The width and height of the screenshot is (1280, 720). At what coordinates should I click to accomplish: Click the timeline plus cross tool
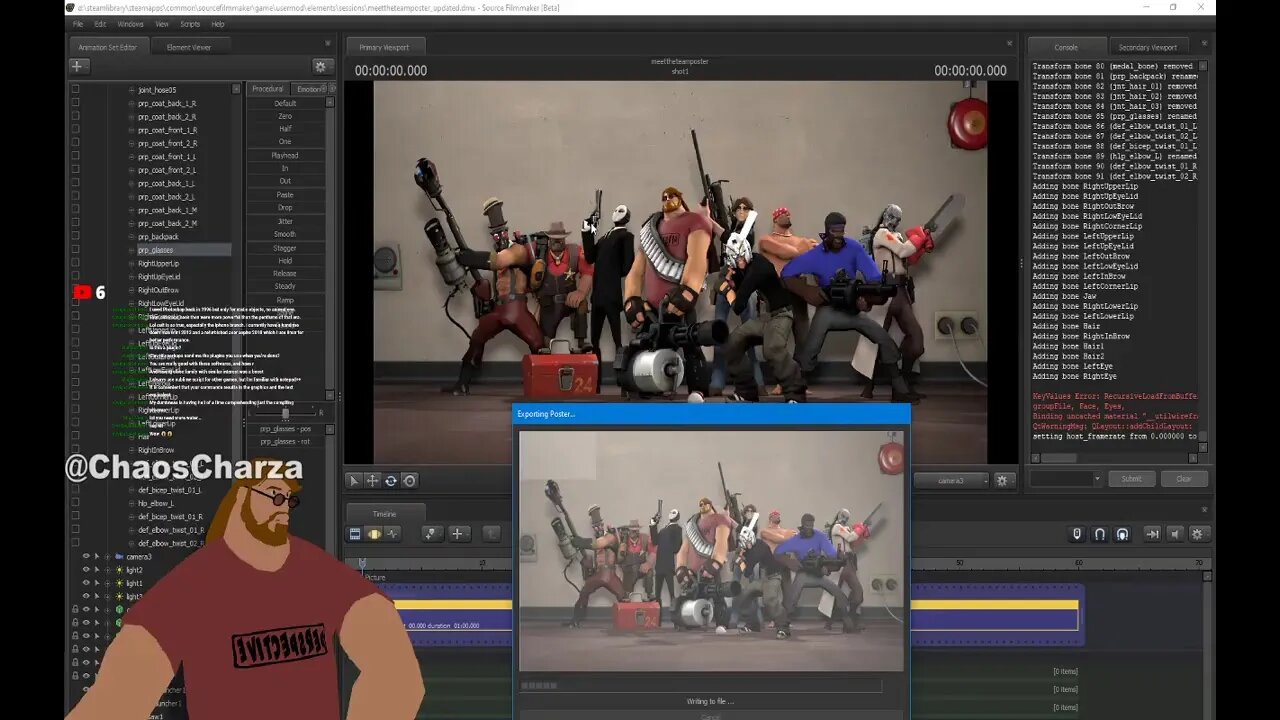pyautogui.click(x=458, y=534)
